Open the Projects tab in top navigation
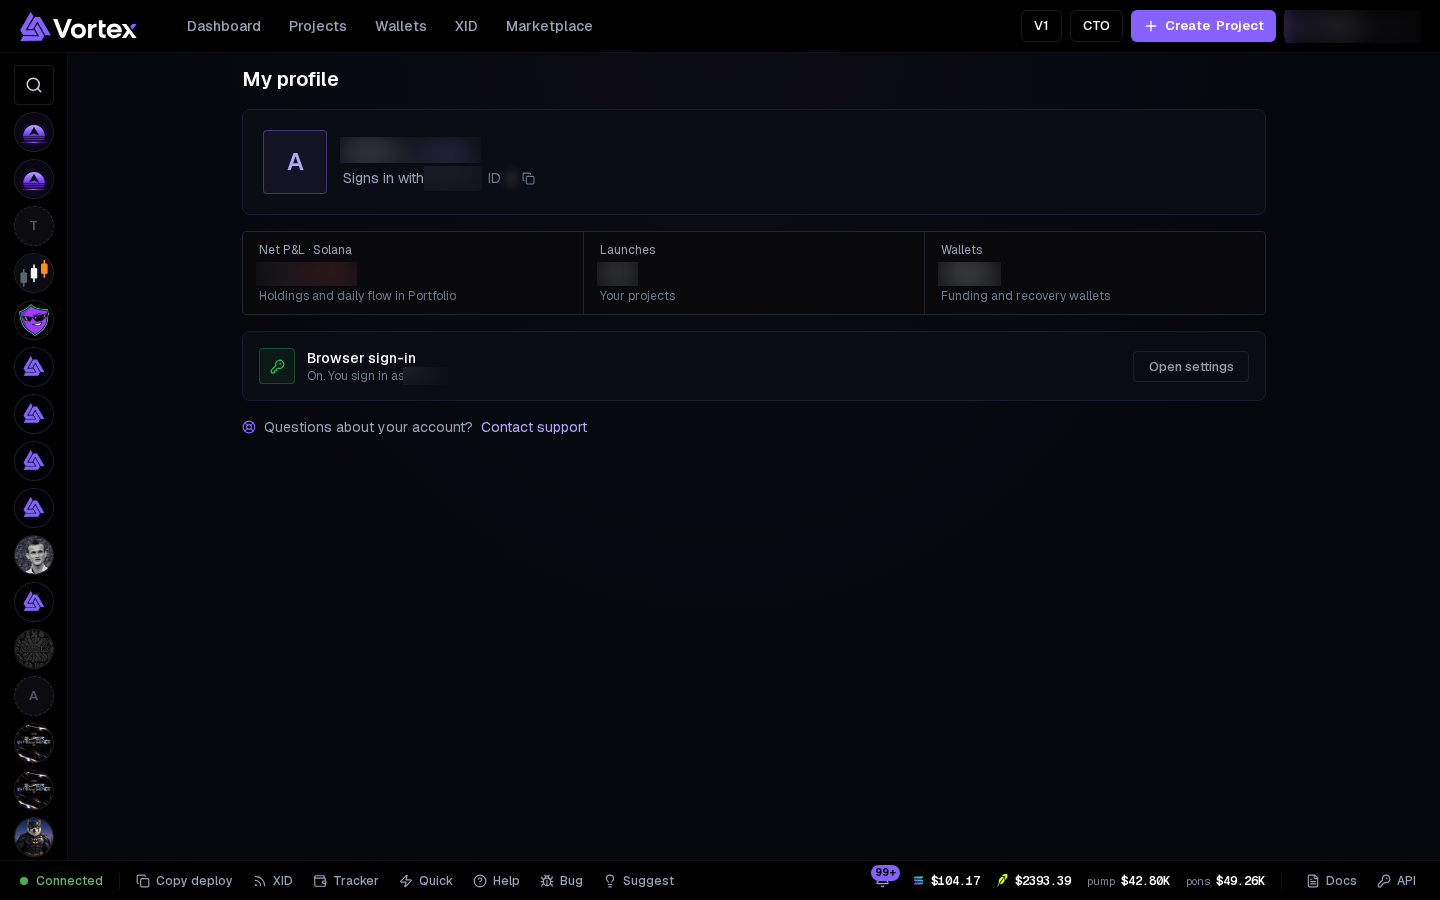 [318, 26]
